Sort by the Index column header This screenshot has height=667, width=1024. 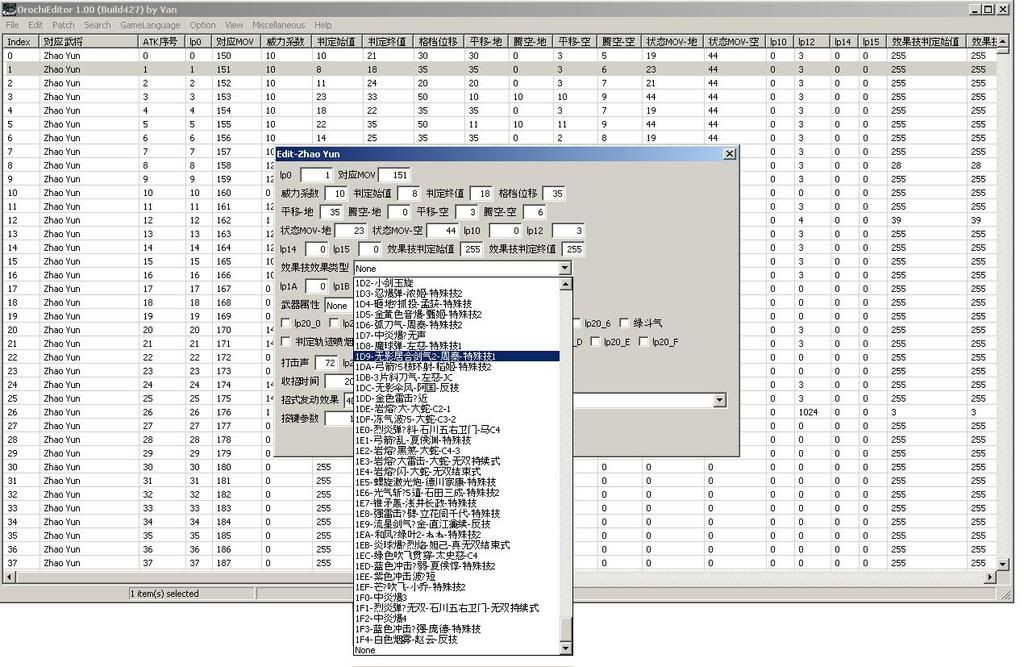19,42
